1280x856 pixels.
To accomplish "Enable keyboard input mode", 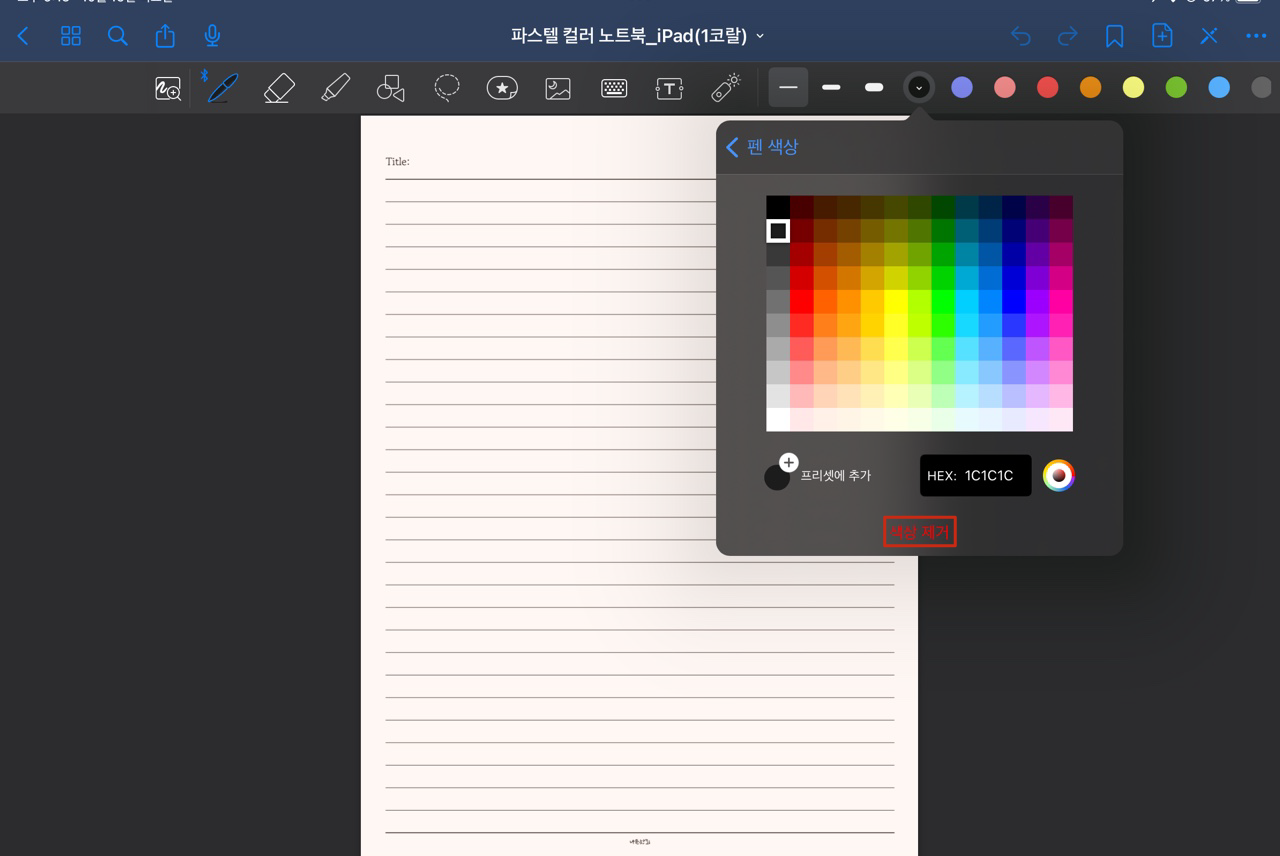I will [x=613, y=88].
